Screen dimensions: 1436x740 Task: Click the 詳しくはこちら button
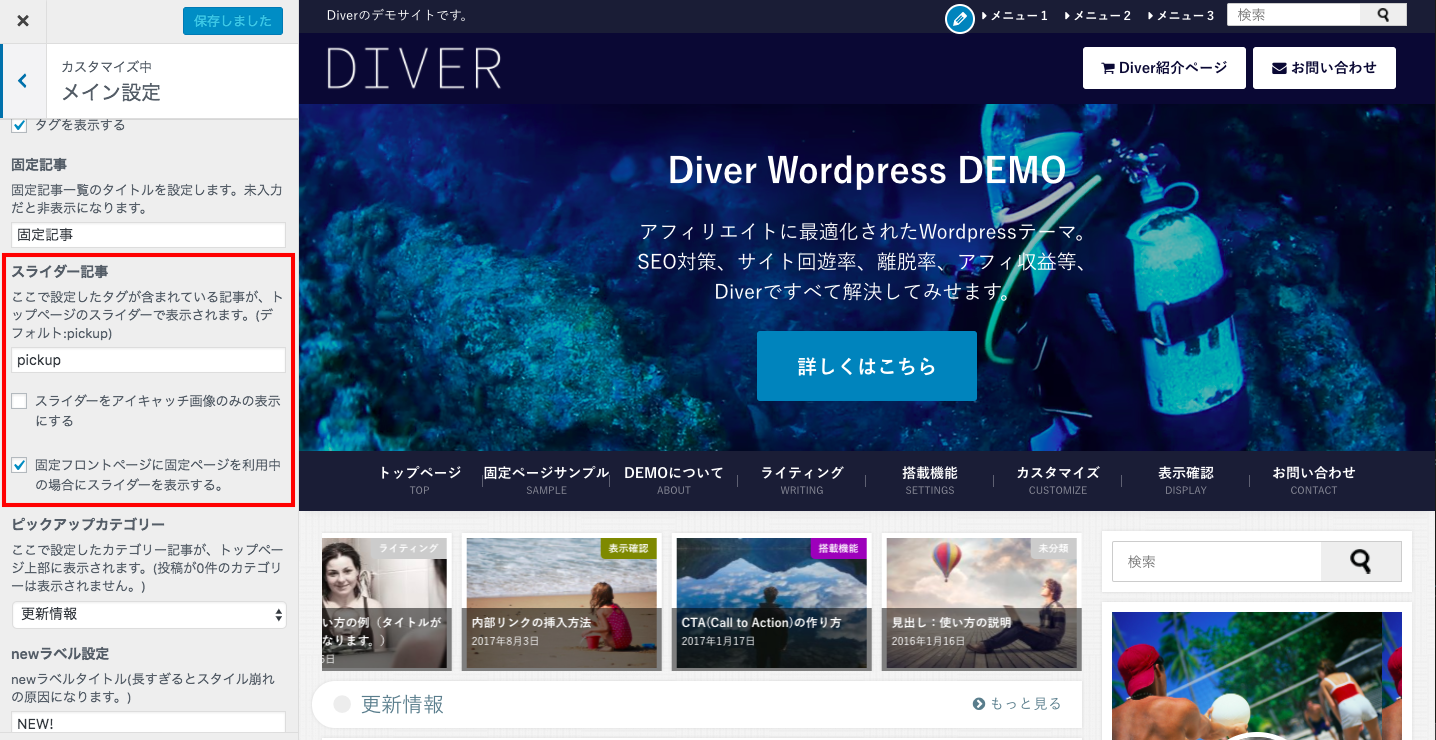(x=867, y=366)
